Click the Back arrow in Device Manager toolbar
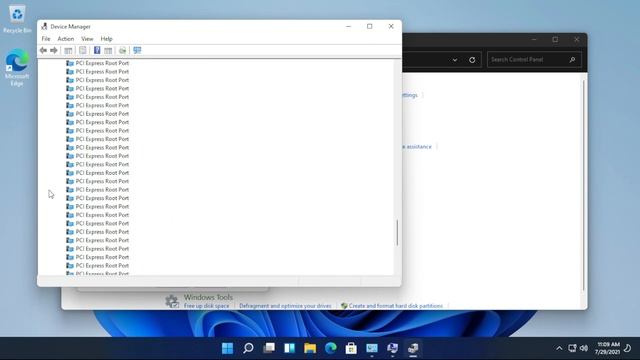Viewport: 640px width, 360px height. 43,50
